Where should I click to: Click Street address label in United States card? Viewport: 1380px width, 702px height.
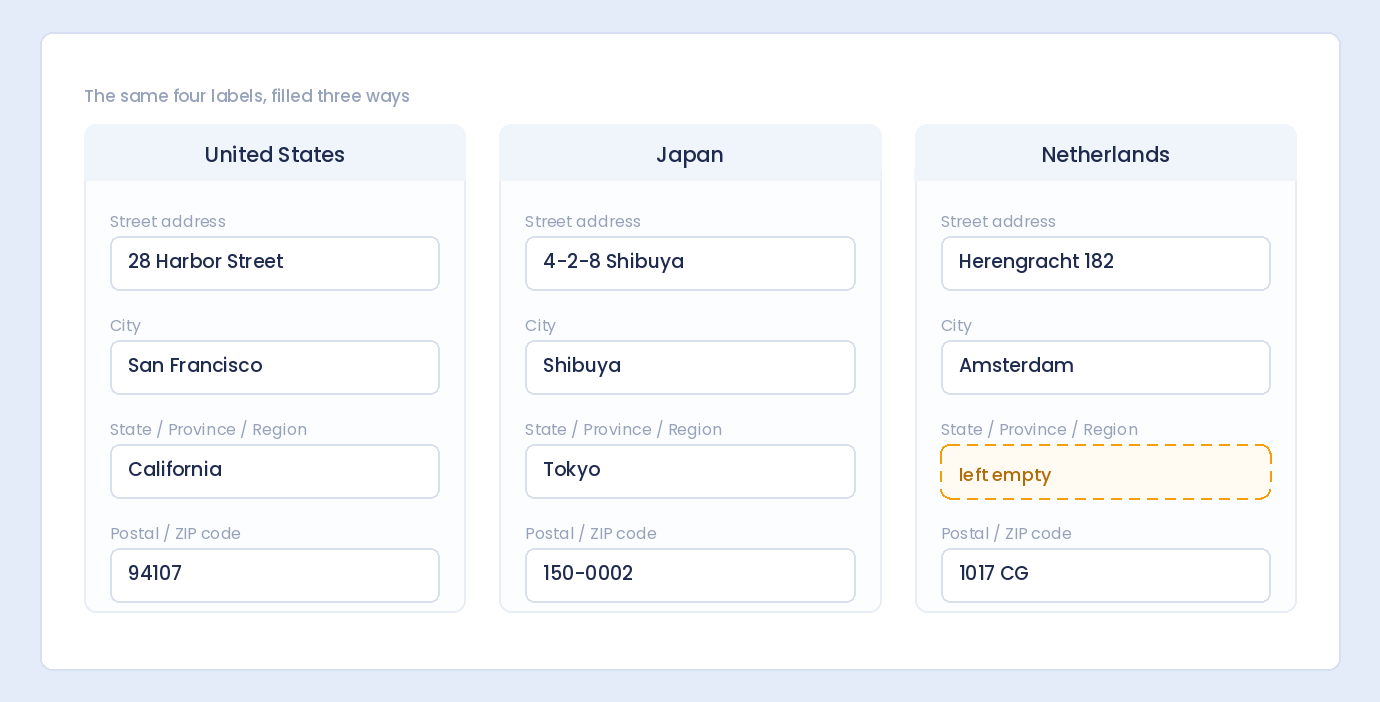point(168,221)
